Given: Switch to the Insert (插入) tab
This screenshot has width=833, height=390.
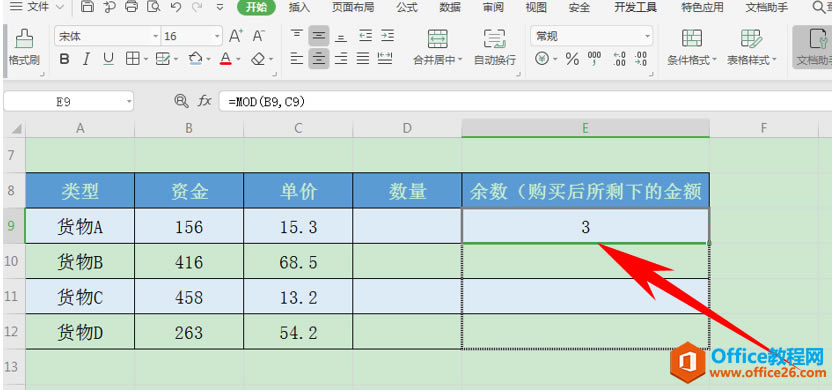Looking at the screenshot, I should [x=299, y=7].
